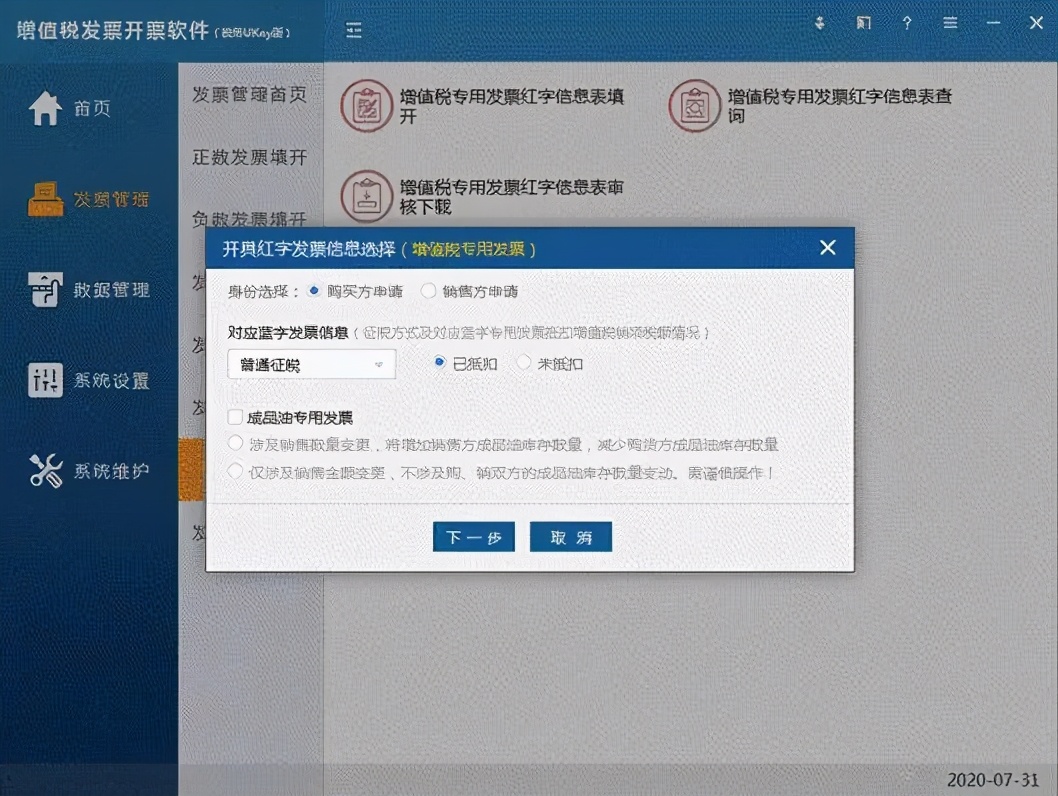Image resolution: width=1058 pixels, height=796 pixels.
Task: Select 仅涉及销售金额变更 radio option
Action: point(235,471)
